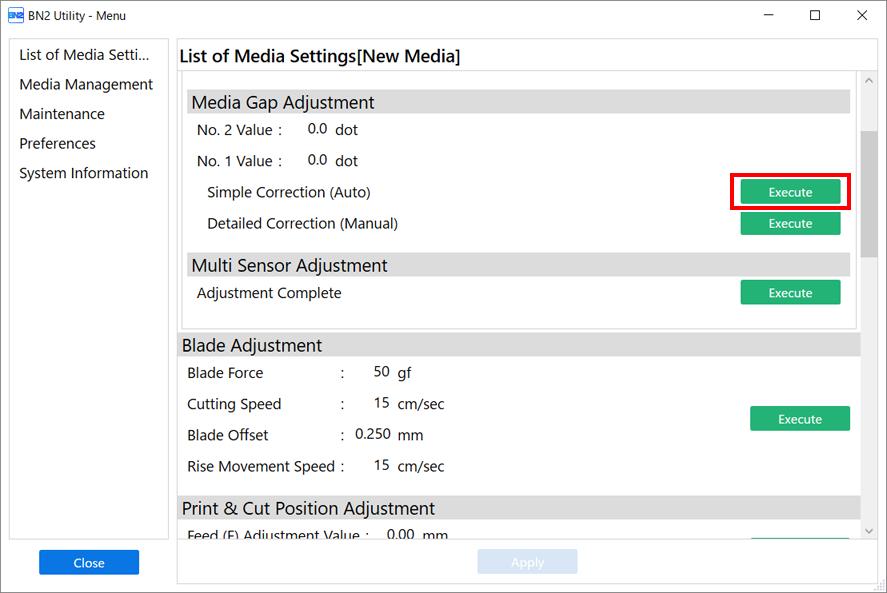Screen dimensions: 887x593
Task: Click the Adjustment Complete status text
Action: (269, 293)
